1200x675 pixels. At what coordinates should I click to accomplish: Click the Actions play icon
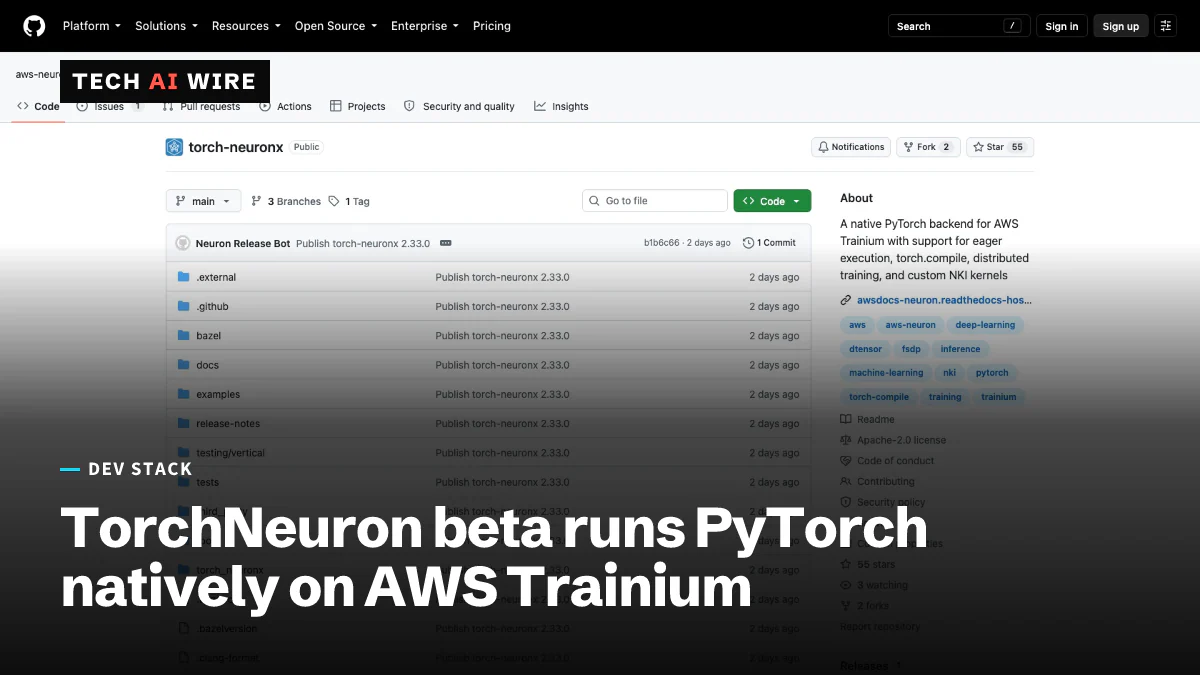265,106
